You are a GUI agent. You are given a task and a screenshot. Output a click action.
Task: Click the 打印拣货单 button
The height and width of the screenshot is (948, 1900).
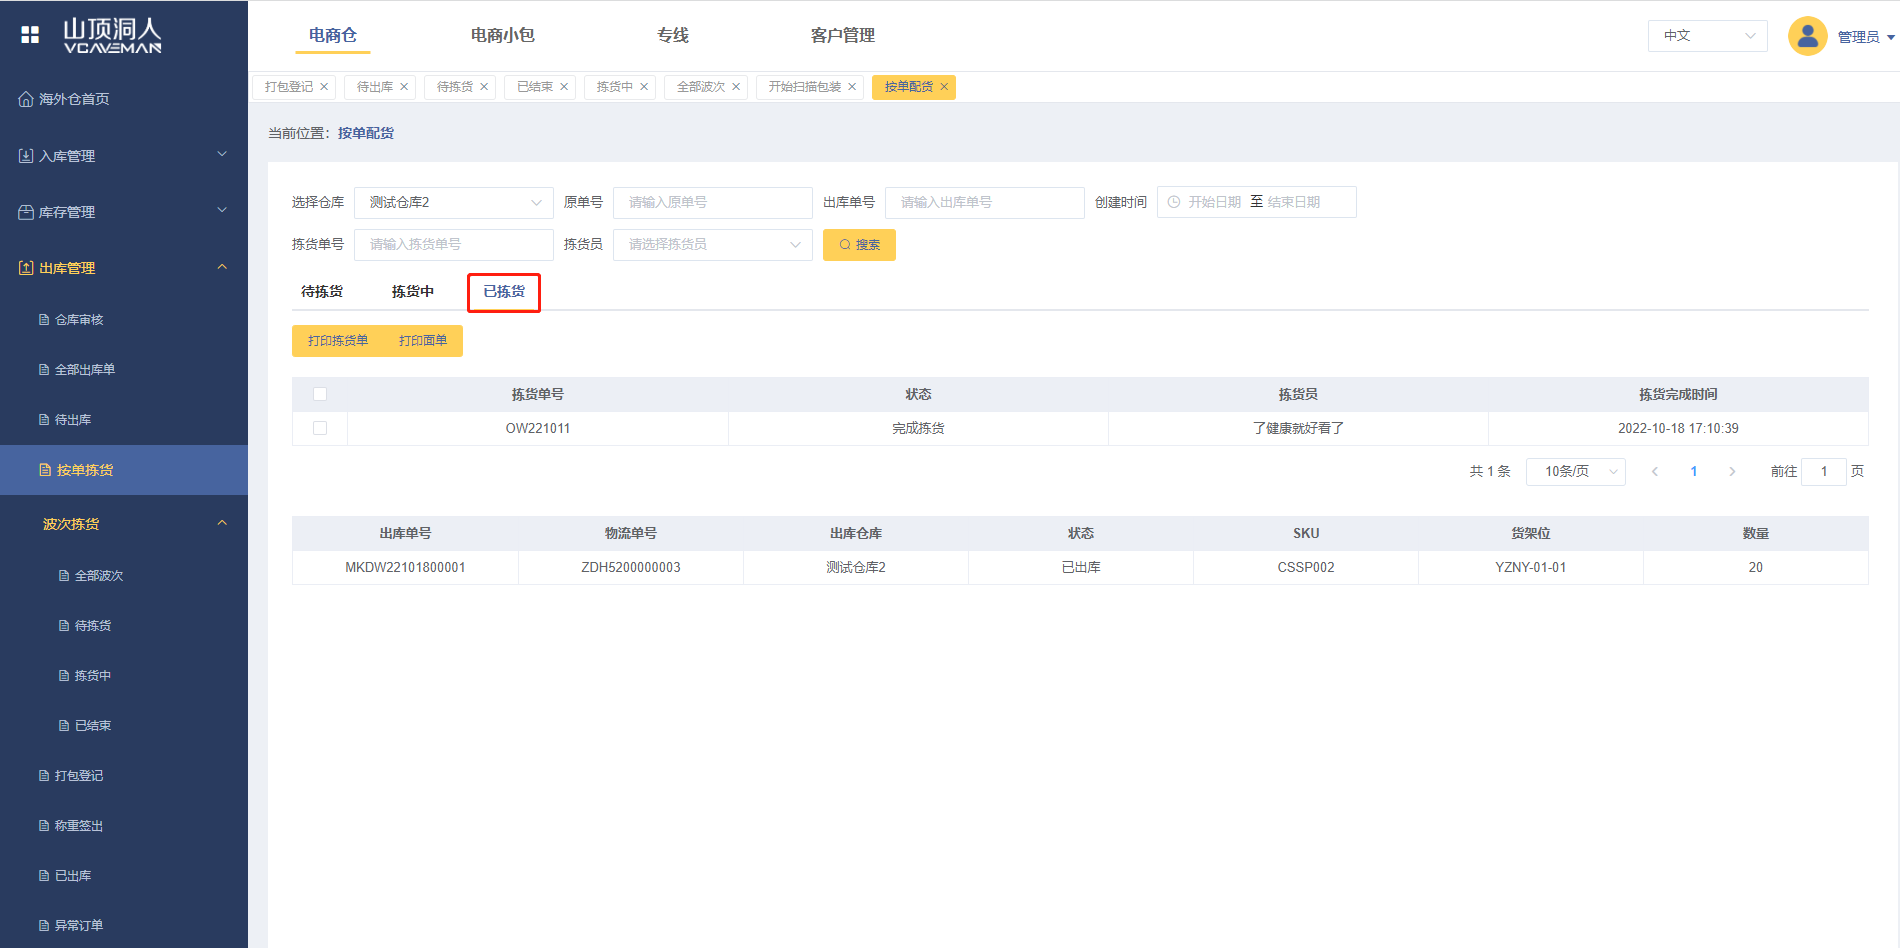tap(338, 341)
